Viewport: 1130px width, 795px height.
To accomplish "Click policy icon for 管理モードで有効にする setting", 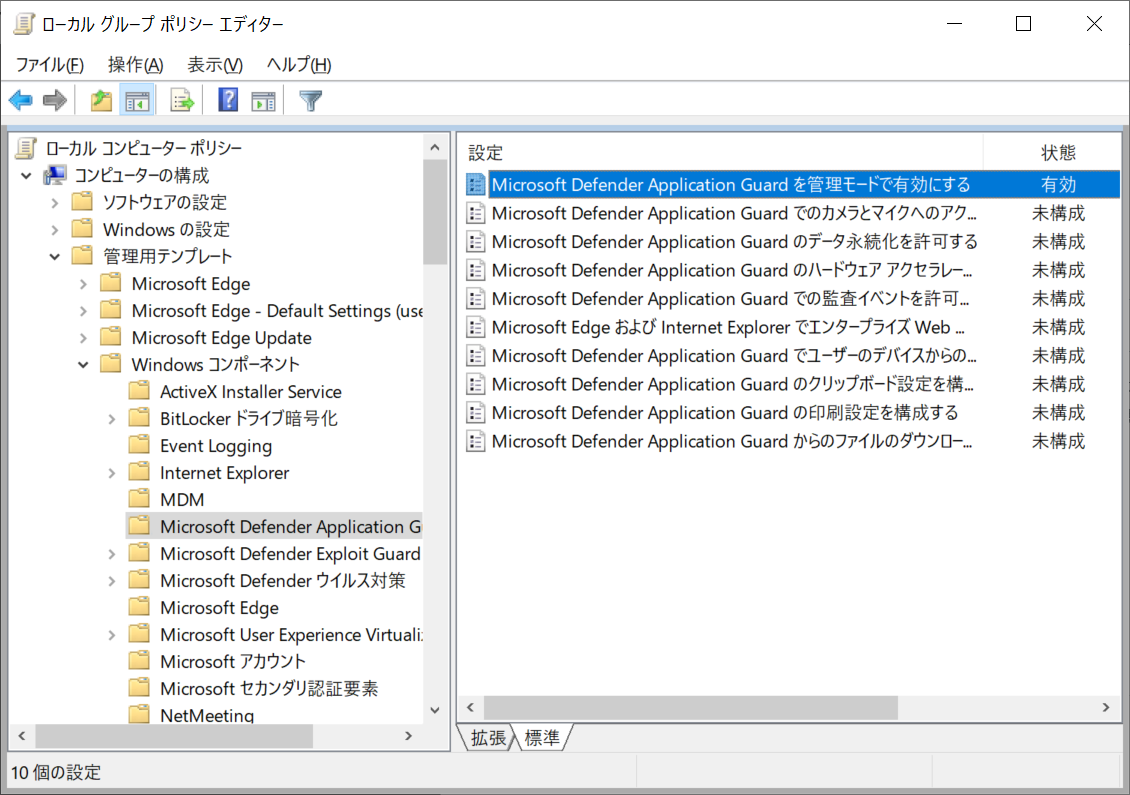I will click(x=476, y=185).
